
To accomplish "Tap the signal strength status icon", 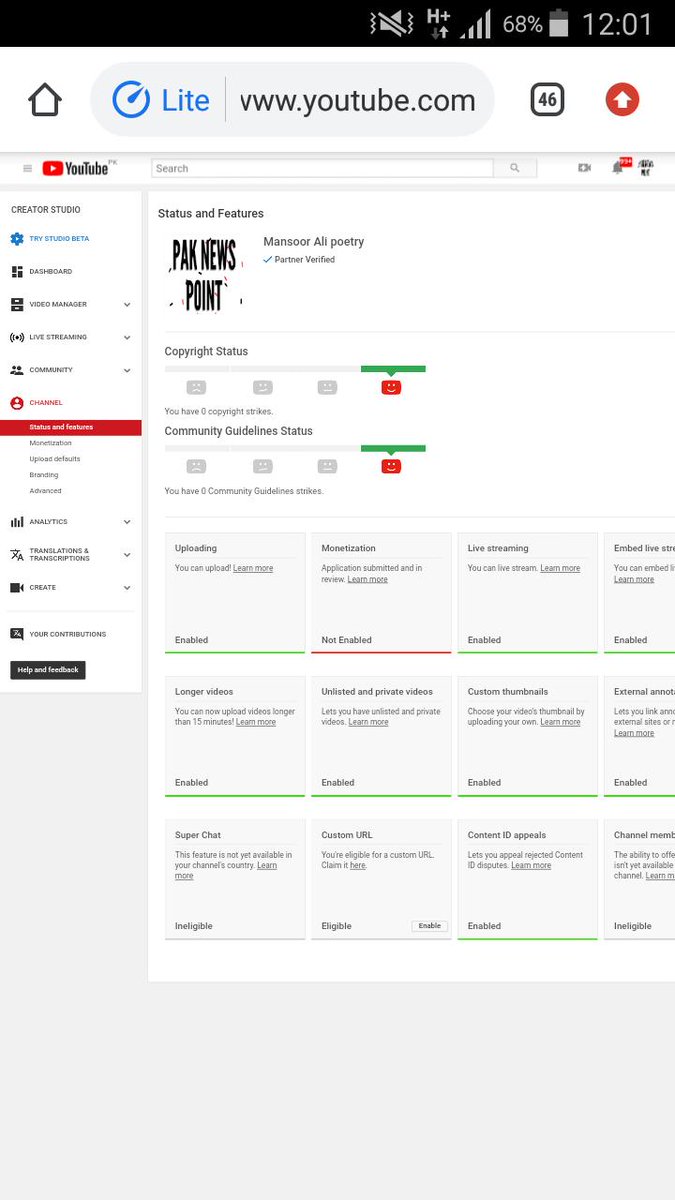I will pos(476,23).
